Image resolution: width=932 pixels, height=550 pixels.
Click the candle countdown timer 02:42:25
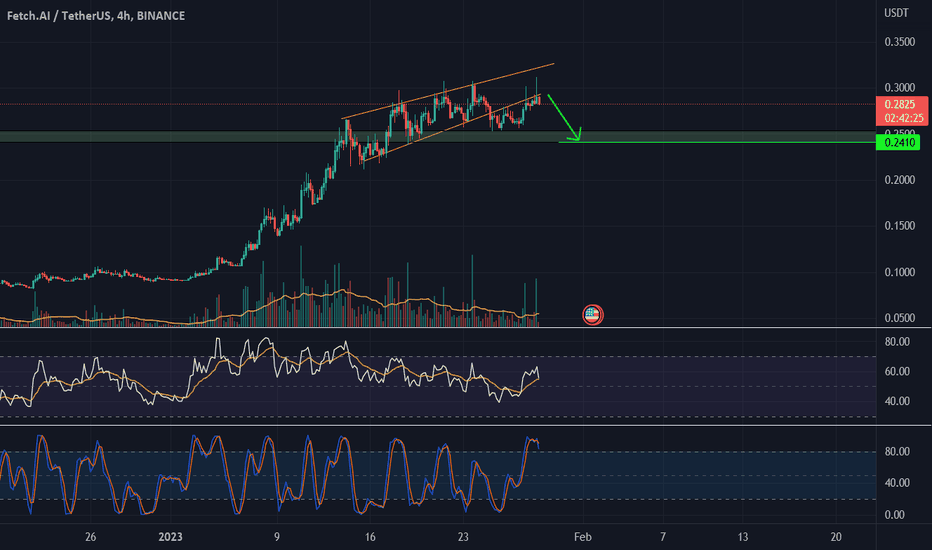(903, 118)
